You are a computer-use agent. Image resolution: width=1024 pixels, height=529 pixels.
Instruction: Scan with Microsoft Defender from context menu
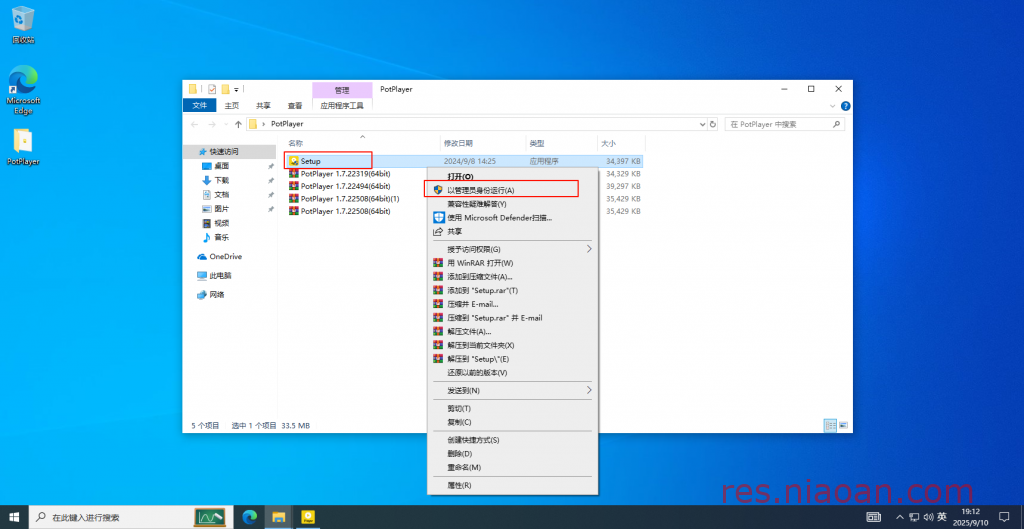pos(513,217)
